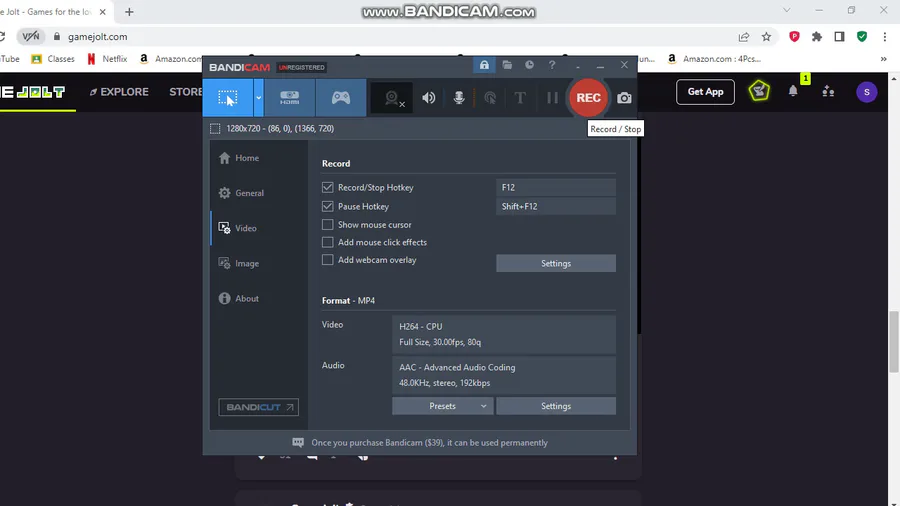The width and height of the screenshot is (900, 506).
Task: Open Format section Settings button
Action: [556, 406]
